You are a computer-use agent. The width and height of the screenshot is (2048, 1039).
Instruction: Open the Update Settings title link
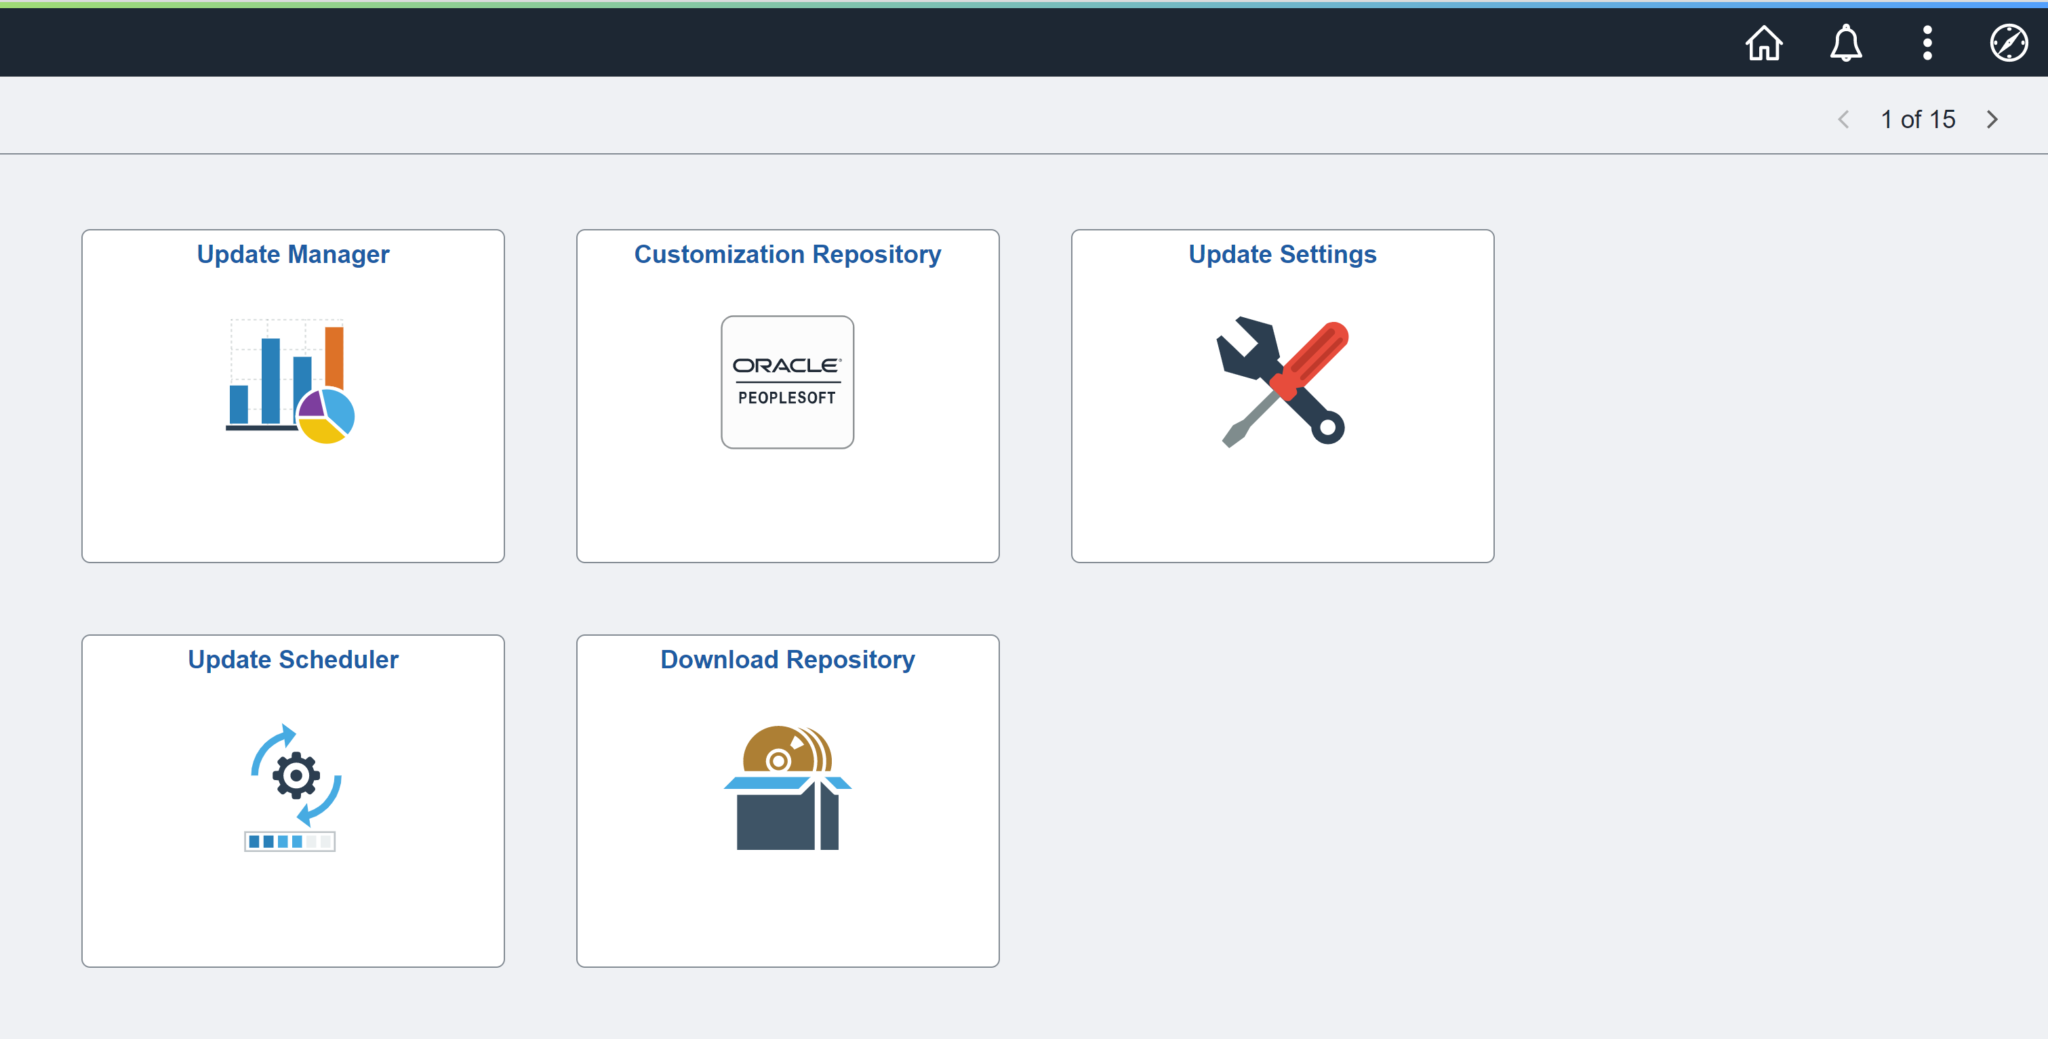pyautogui.click(x=1282, y=255)
